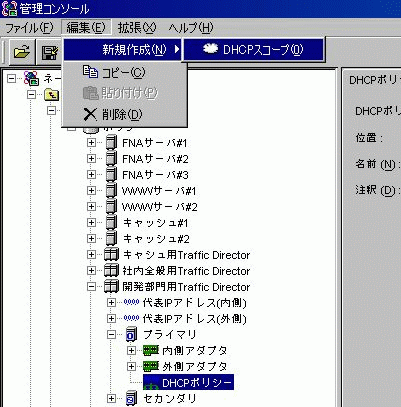Screen dimensions: 401x407
Task: Expand 代表IPアドレス(外側) node
Action: click(x=111, y=319)
